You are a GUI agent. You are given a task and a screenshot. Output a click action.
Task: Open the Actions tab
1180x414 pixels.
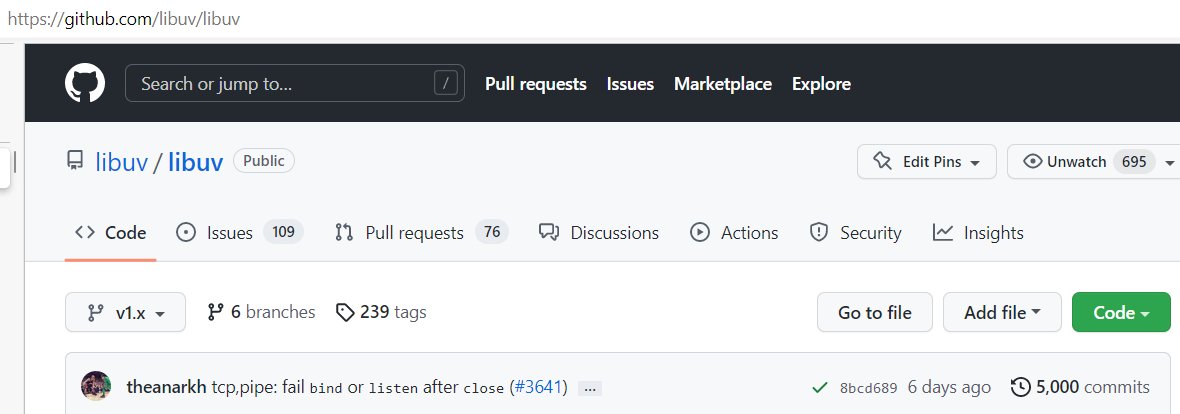(734, 233)
